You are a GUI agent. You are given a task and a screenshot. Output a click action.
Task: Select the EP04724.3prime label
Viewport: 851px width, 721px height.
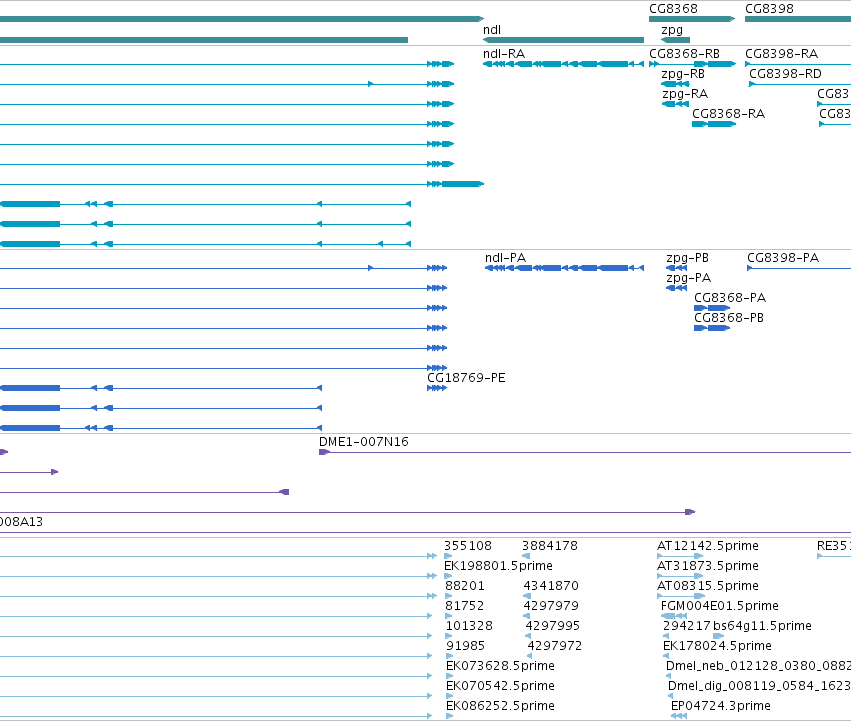pos(721,706)
